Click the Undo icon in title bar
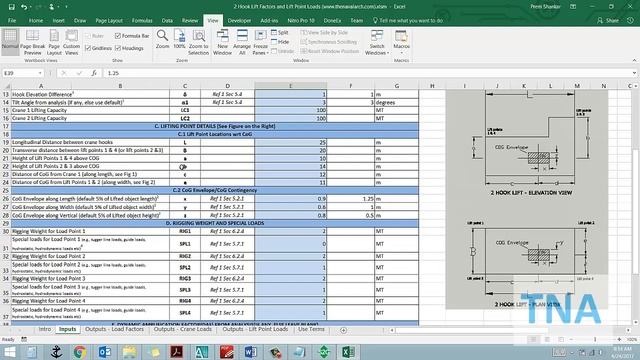The height and width of the screenshot is (360, 640). click(24, 7)
